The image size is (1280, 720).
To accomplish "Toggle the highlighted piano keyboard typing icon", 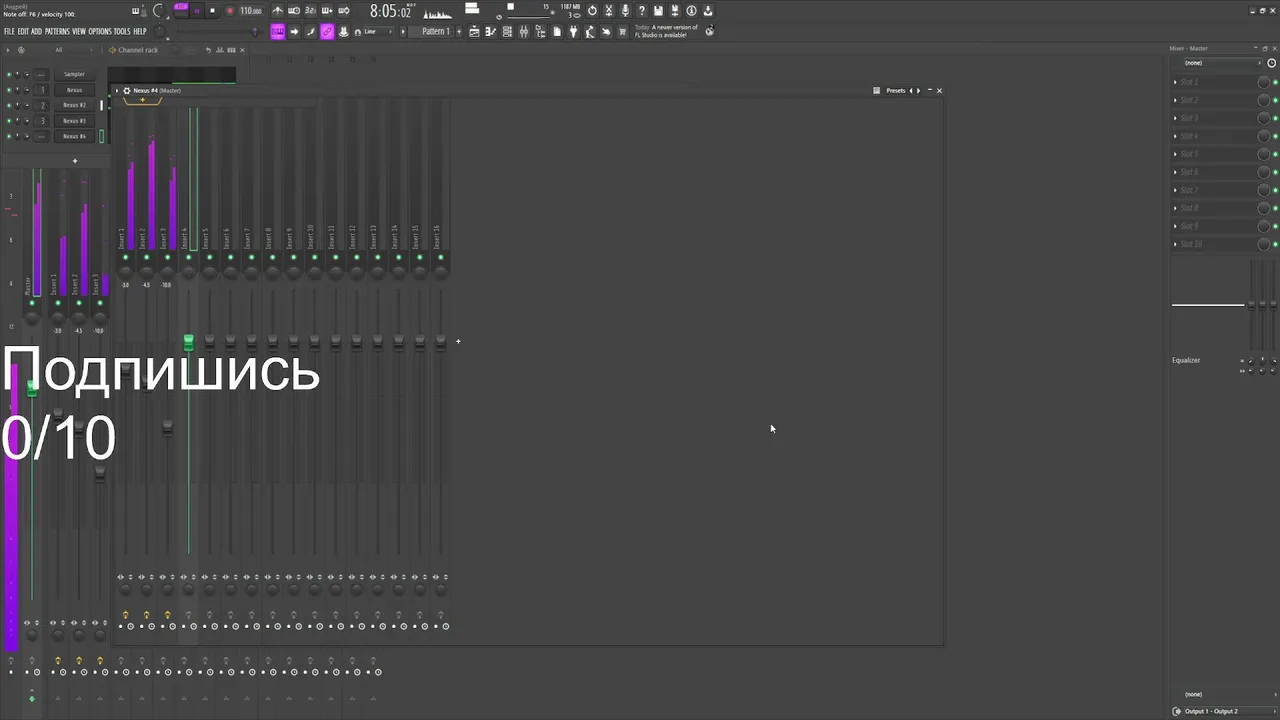I will 277,31.
